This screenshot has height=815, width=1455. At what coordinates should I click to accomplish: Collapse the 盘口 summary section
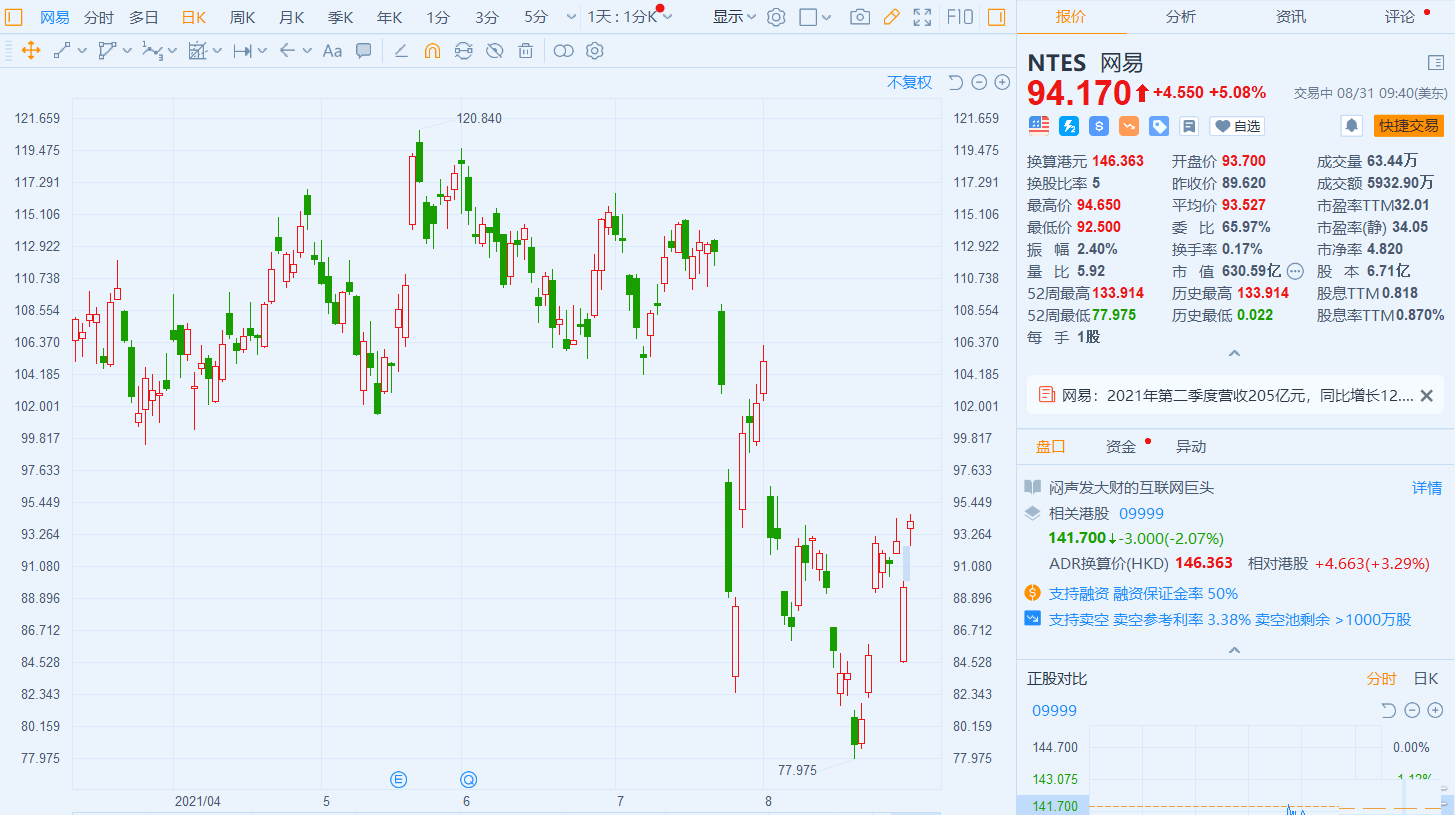[x=1235, y=650]
